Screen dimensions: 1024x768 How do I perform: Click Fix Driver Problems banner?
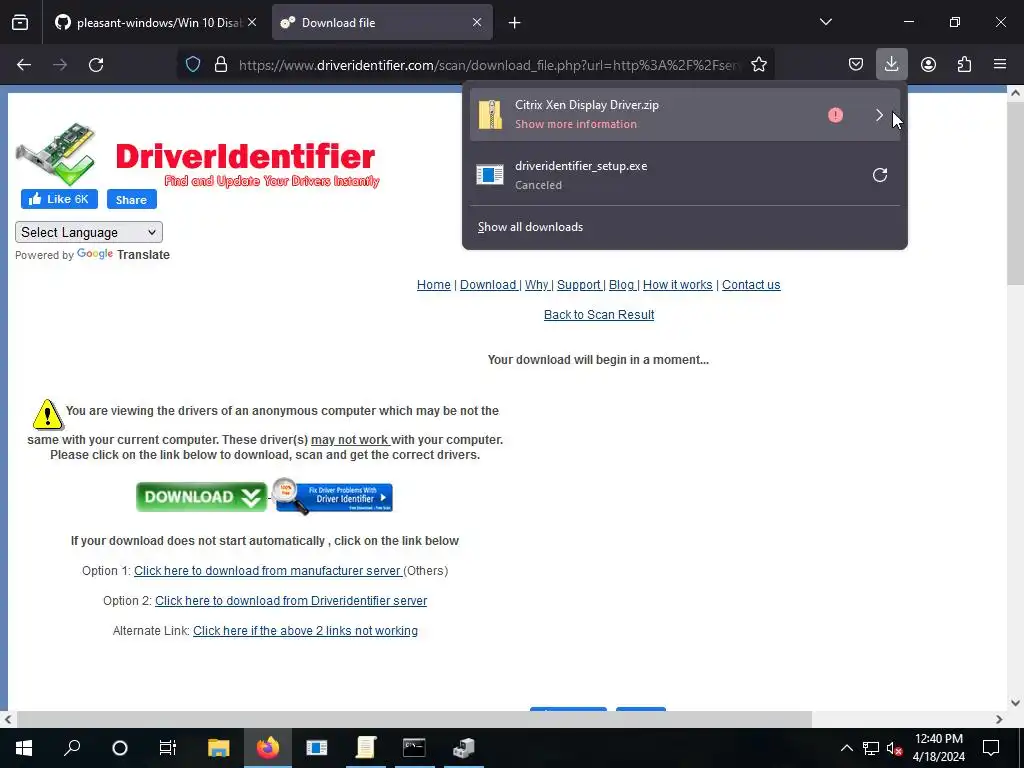coord(332,497)
